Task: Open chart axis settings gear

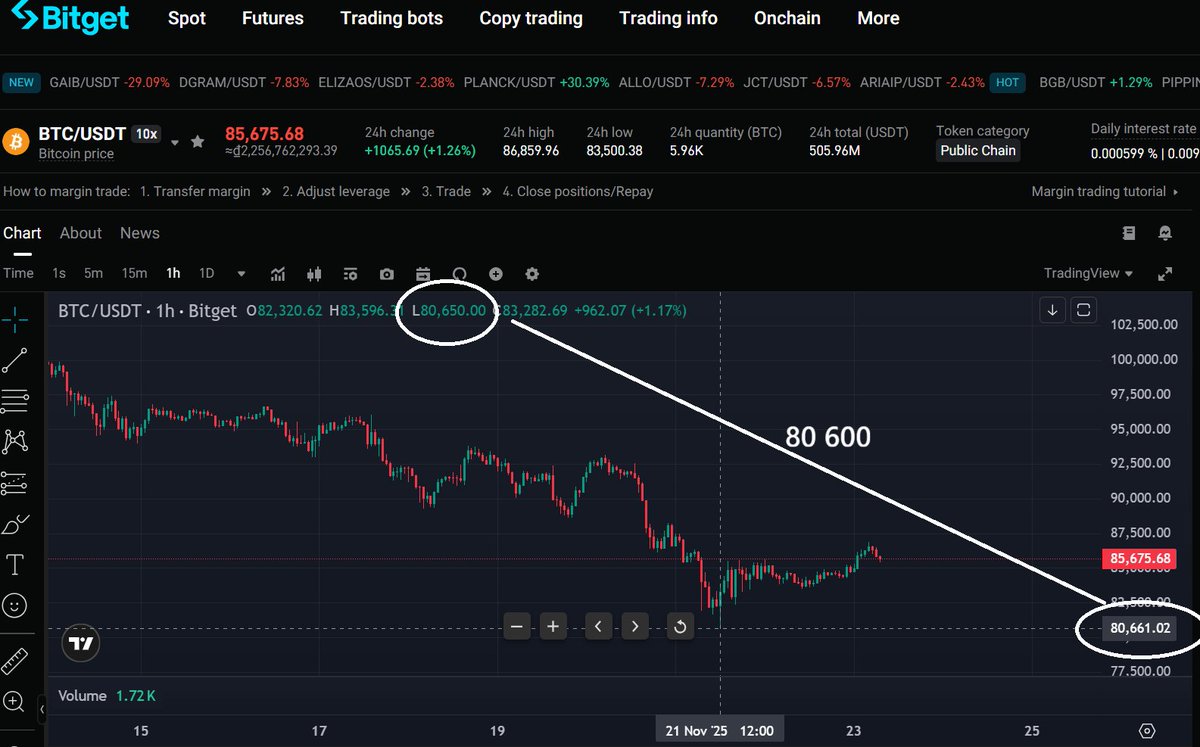Action: (1147, 731)
